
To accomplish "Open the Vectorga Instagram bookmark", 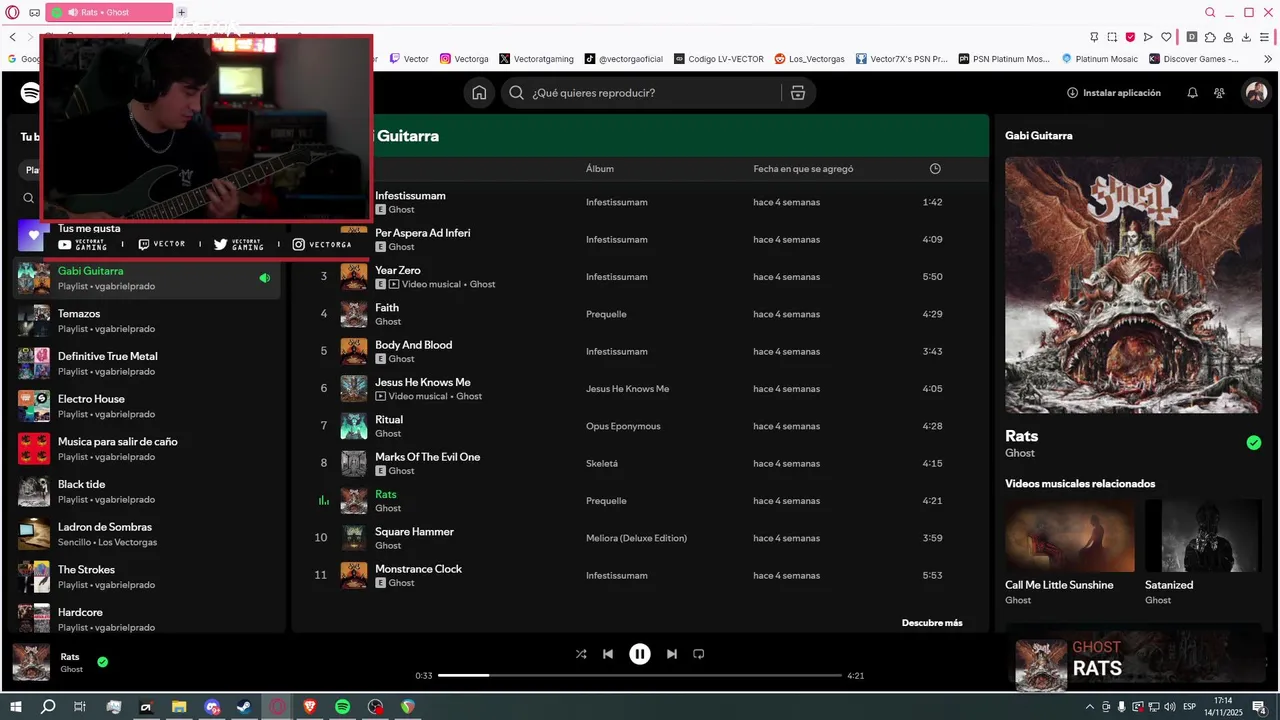I will pyautogui.click(x=464, y=59).
